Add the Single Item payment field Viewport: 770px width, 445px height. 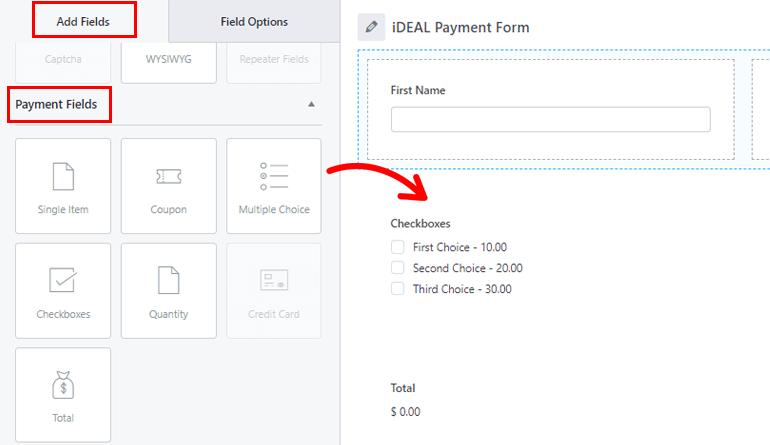tap(64, 186)
